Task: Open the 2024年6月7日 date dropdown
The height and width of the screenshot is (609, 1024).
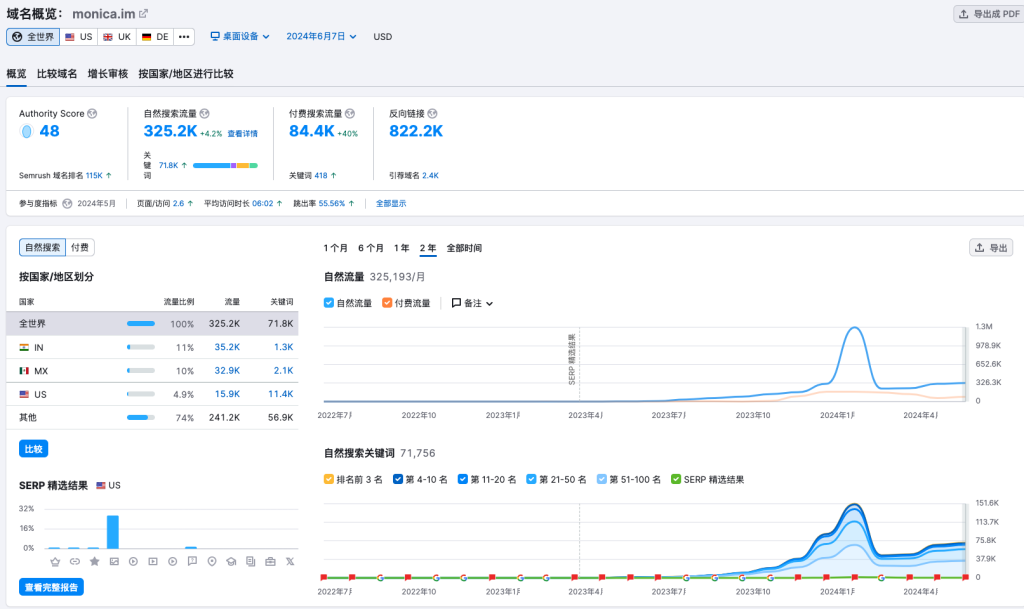Action: pos(321,37)
